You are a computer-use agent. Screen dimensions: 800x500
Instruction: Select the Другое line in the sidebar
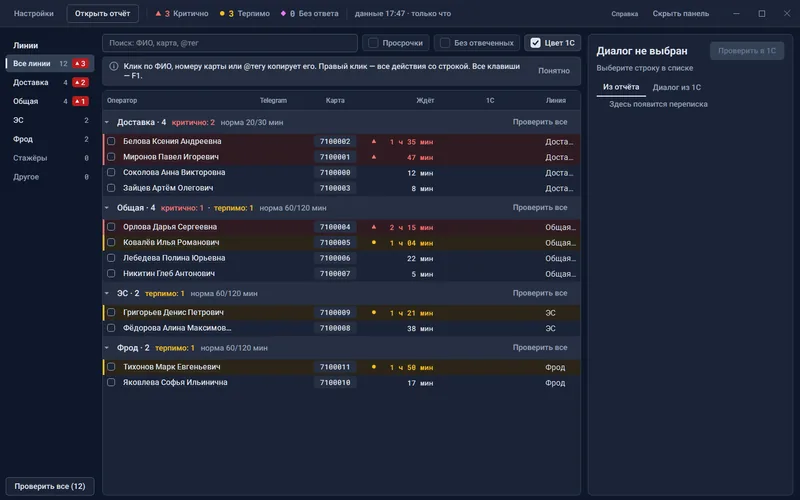(49, 177)
